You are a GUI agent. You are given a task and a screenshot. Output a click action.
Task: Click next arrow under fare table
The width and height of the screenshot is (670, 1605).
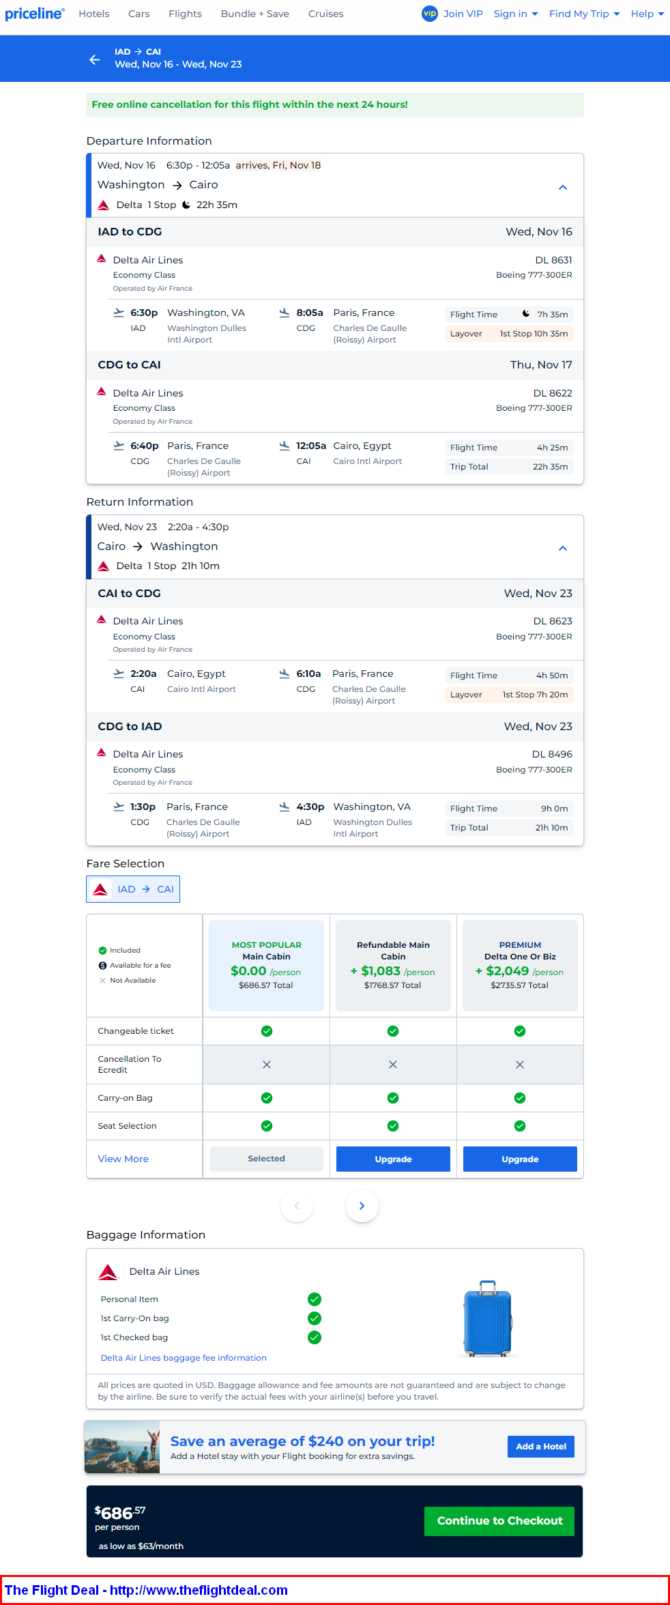pos(362,1206)
